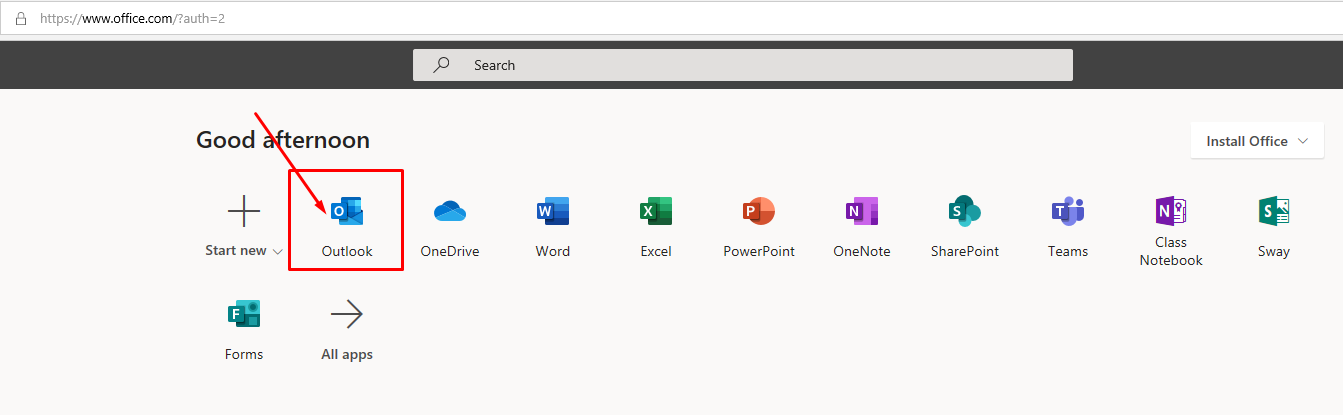
Task: Click the All apps arrow
Action: point(347,315)
